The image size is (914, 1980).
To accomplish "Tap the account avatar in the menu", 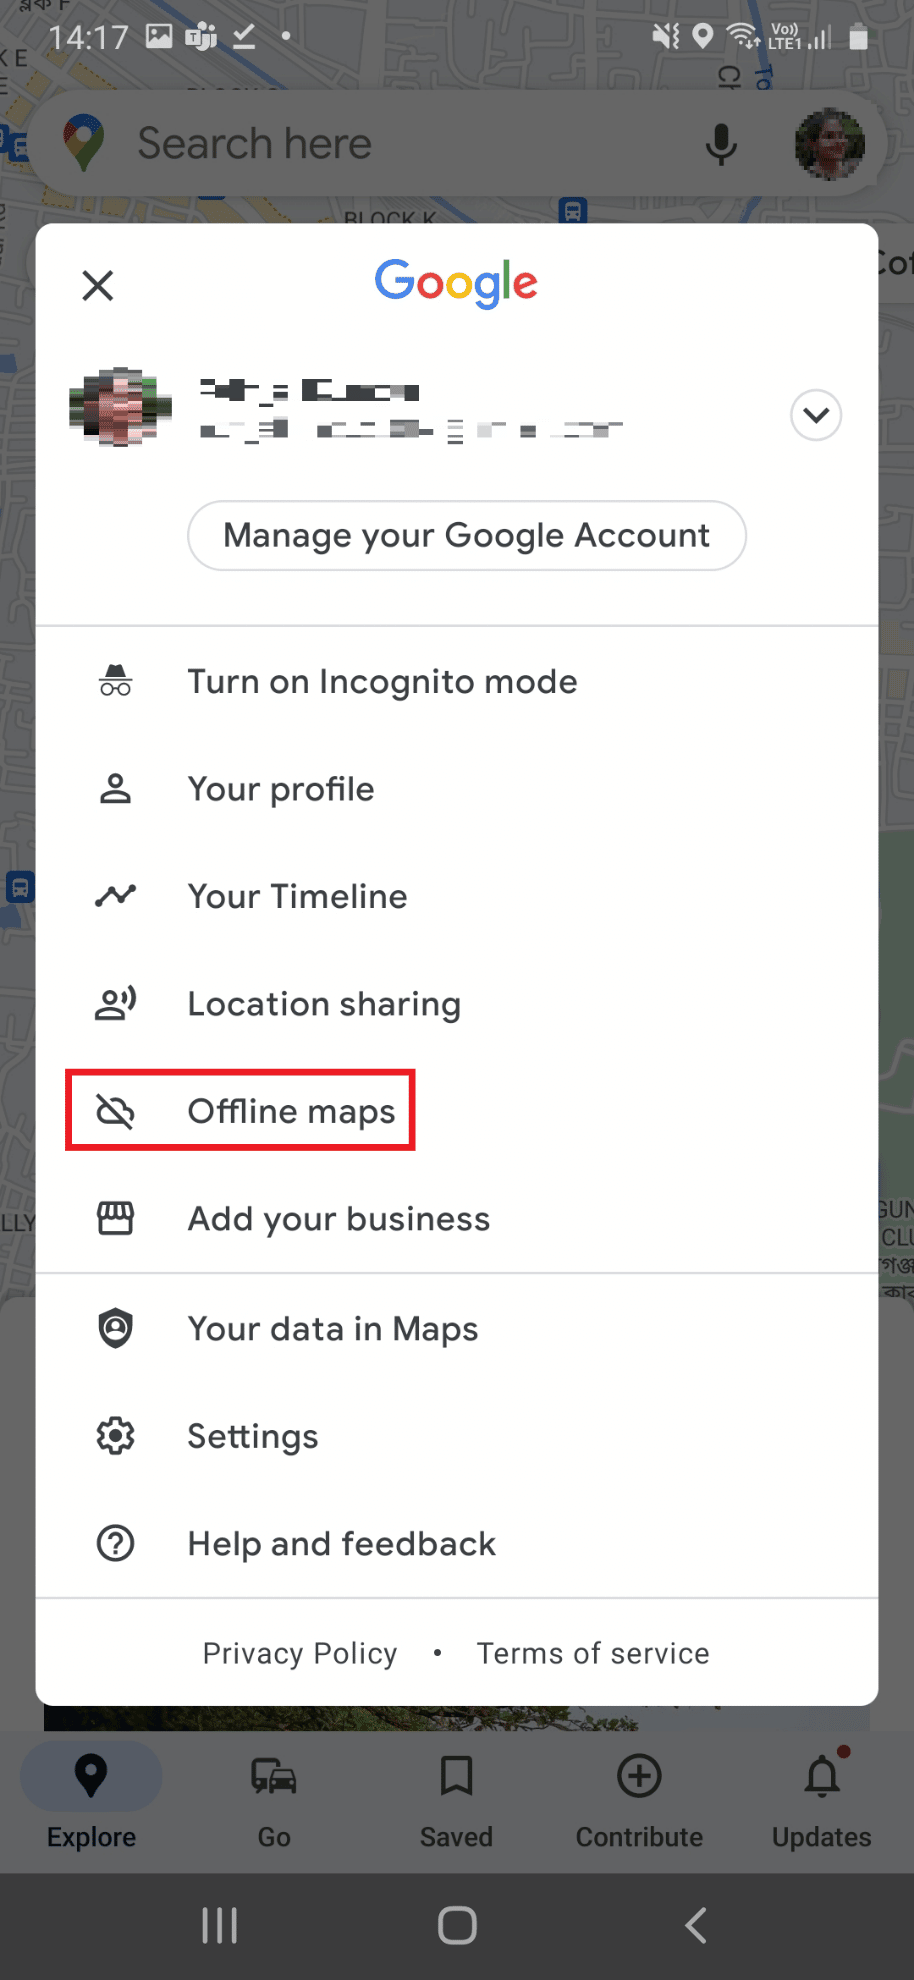I will (x=120, y=407).
